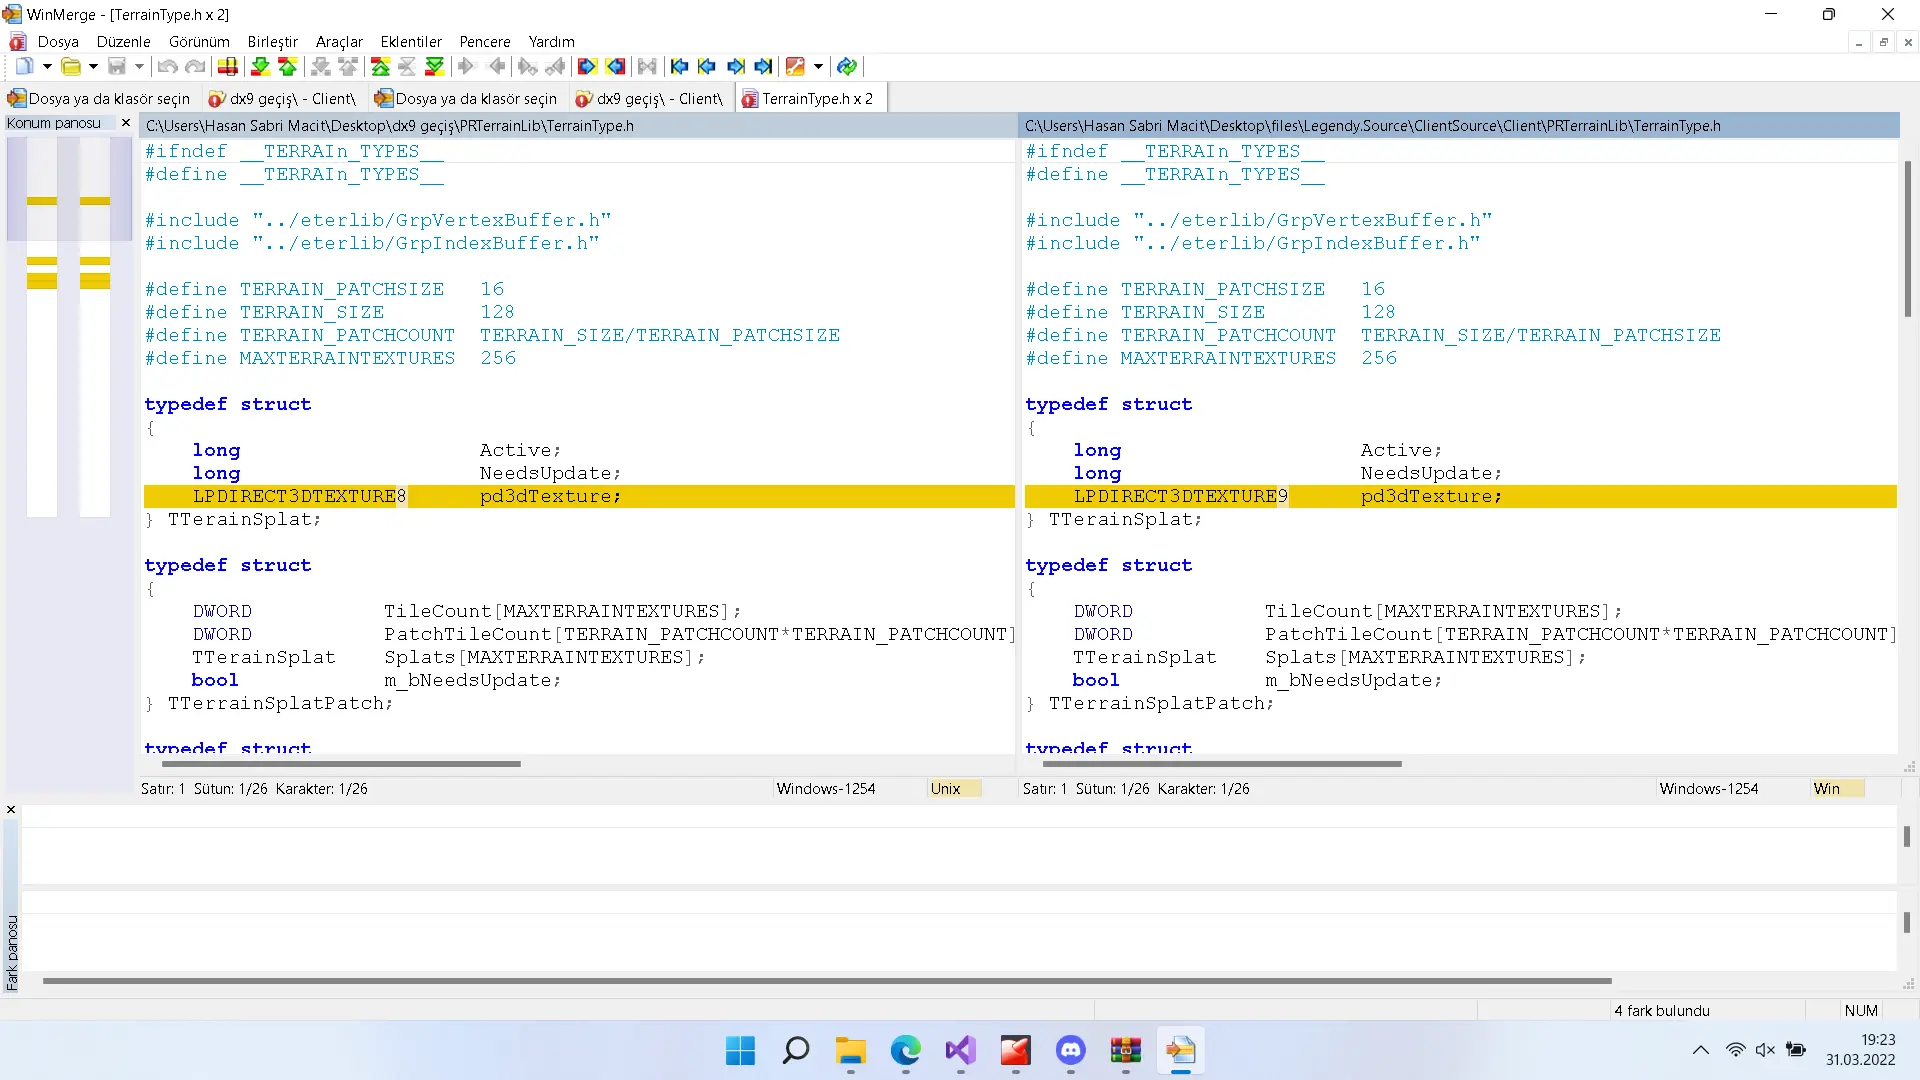Screen dimensions: 1920x1080
Task: Open the Options icon dropdown arrow
Action: click(818, 67)
